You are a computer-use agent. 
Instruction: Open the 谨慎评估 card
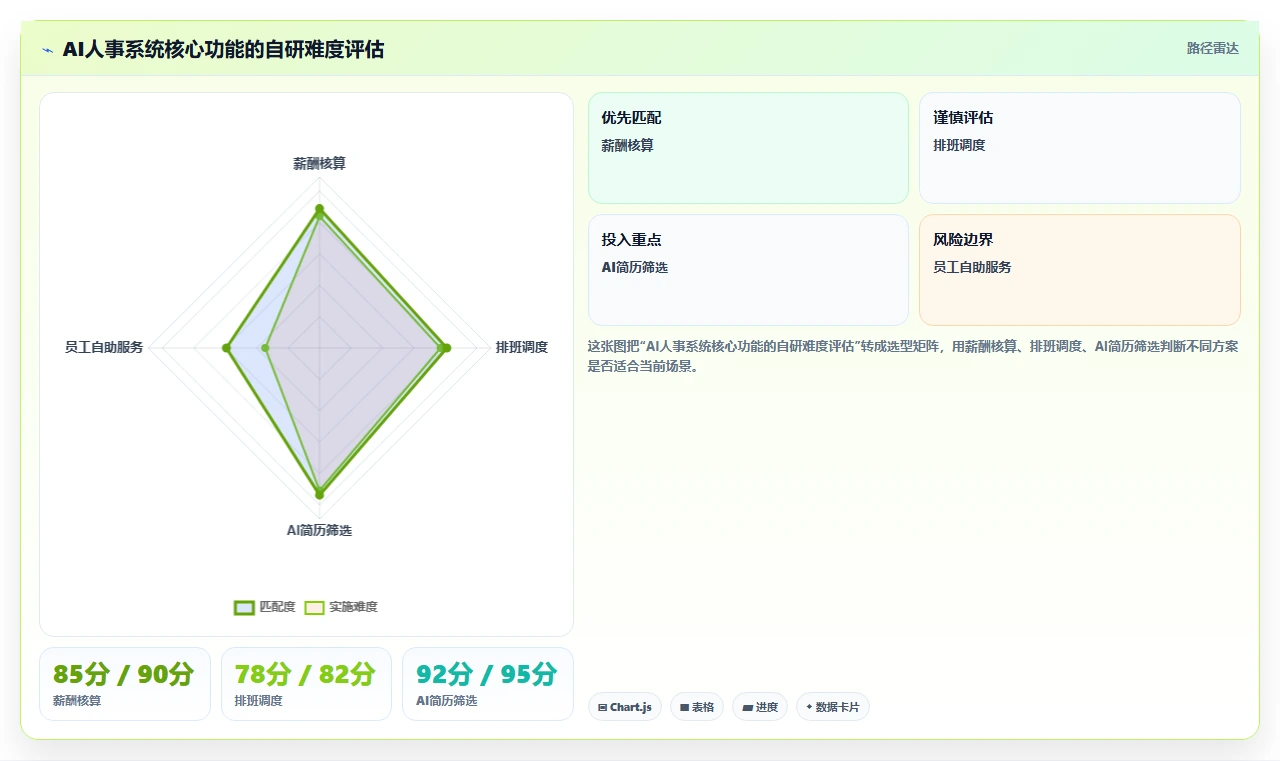click(x=1080, y=148)
